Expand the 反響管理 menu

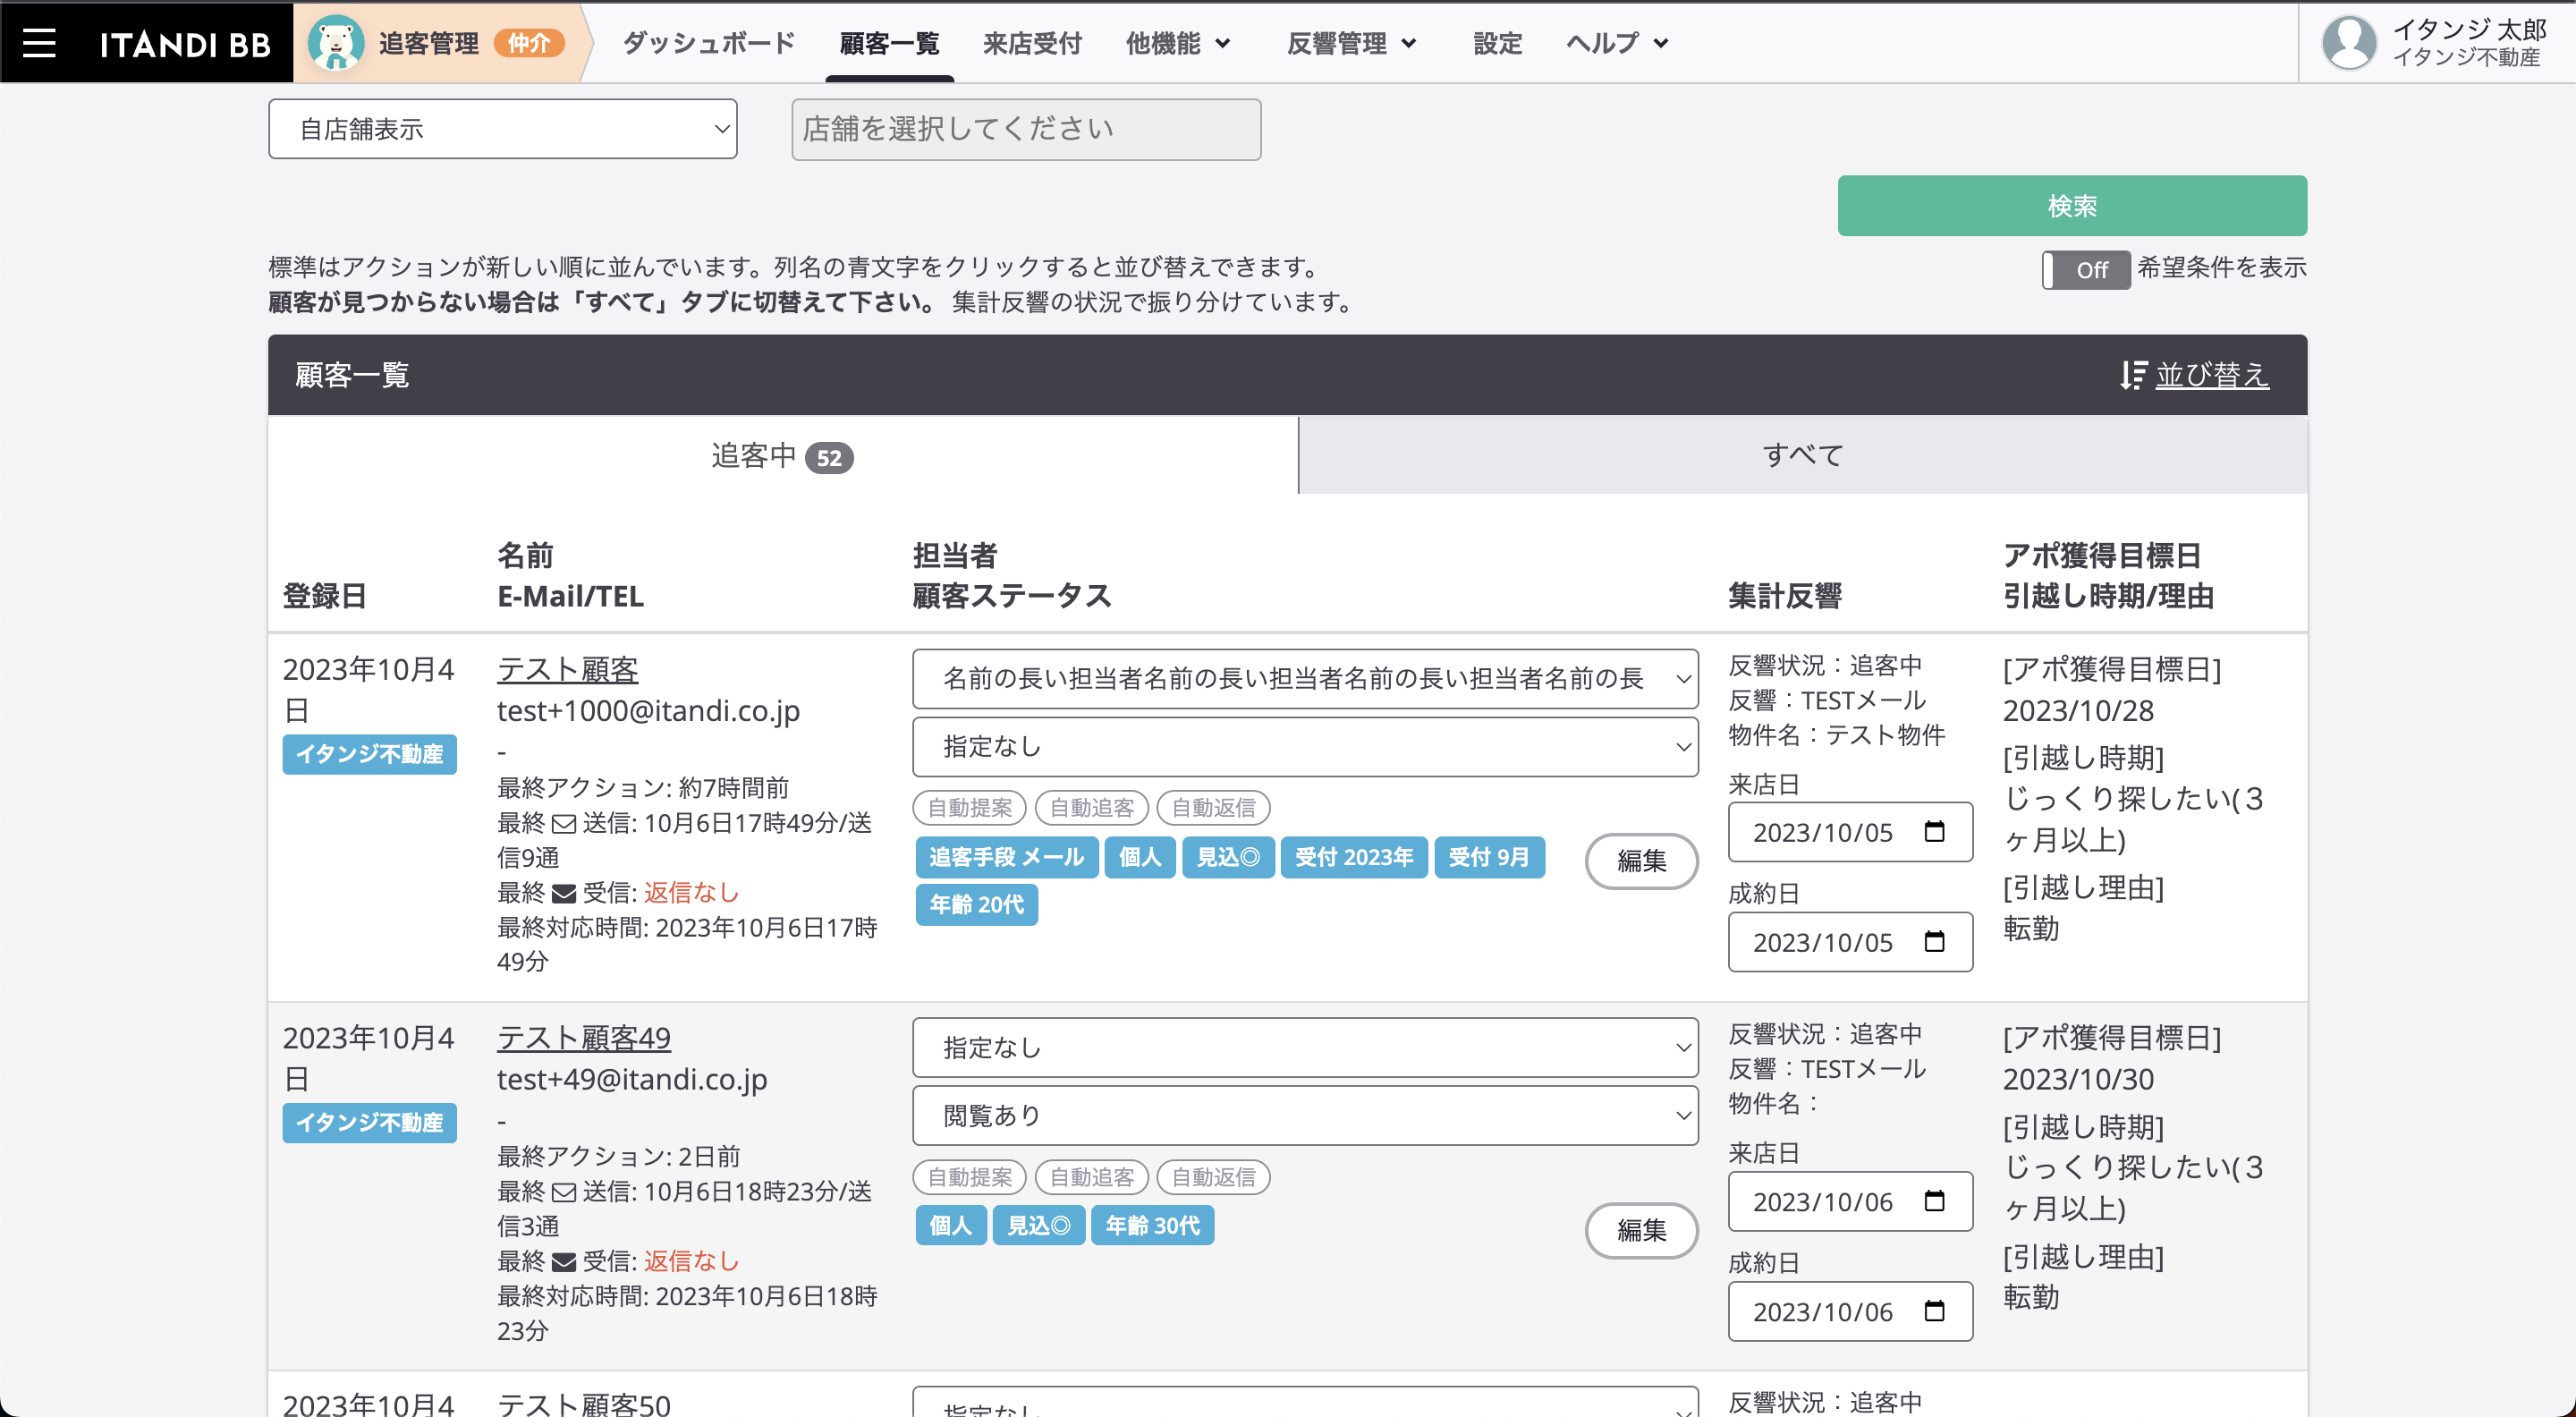(1352, 43)
